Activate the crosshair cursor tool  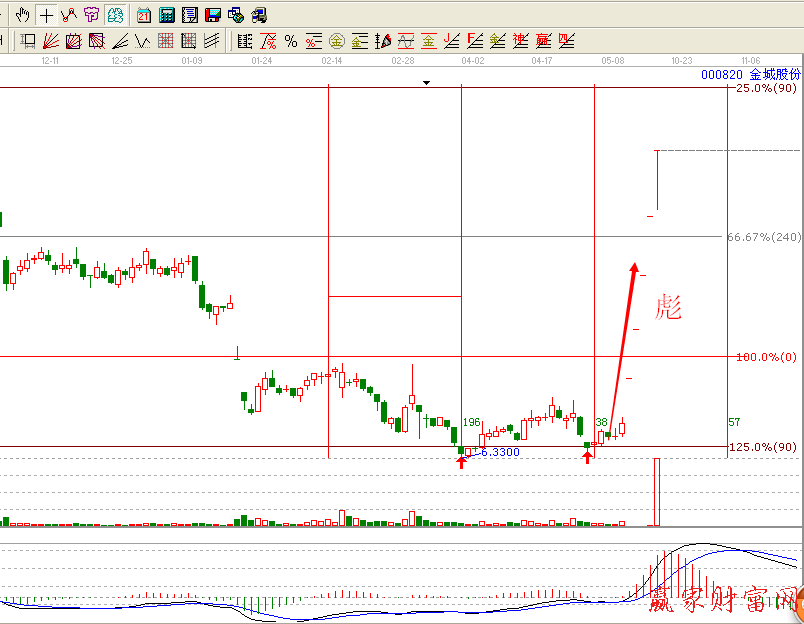click(46, 15)
